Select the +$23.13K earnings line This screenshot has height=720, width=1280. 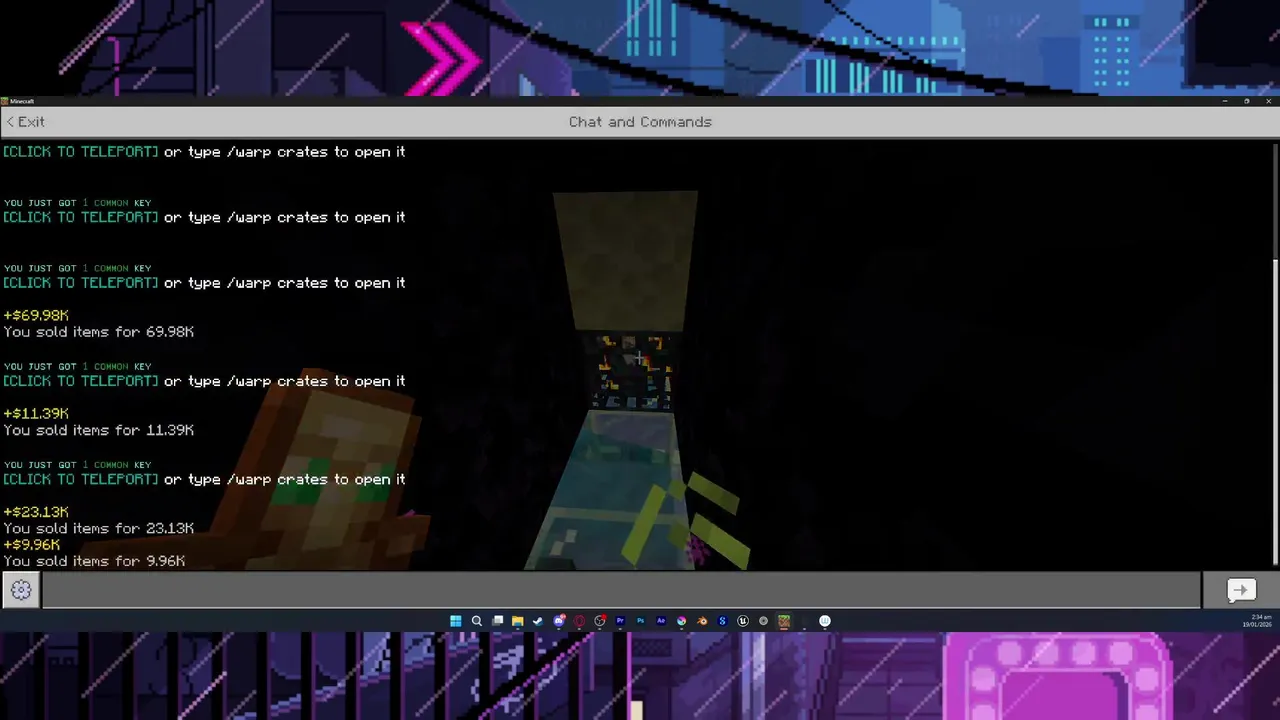[36, 512]
